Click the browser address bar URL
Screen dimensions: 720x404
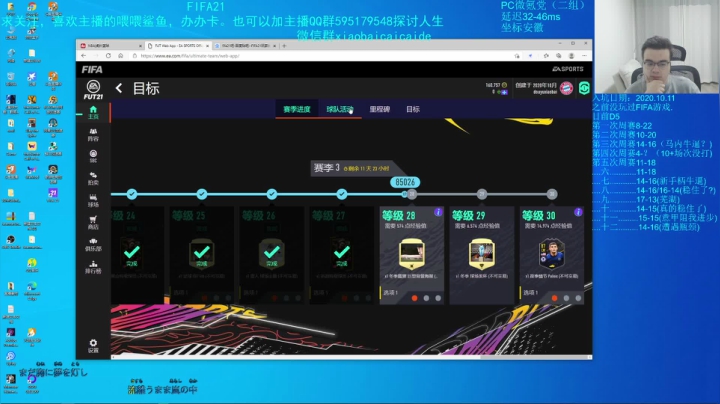click(x=190, y=56)
